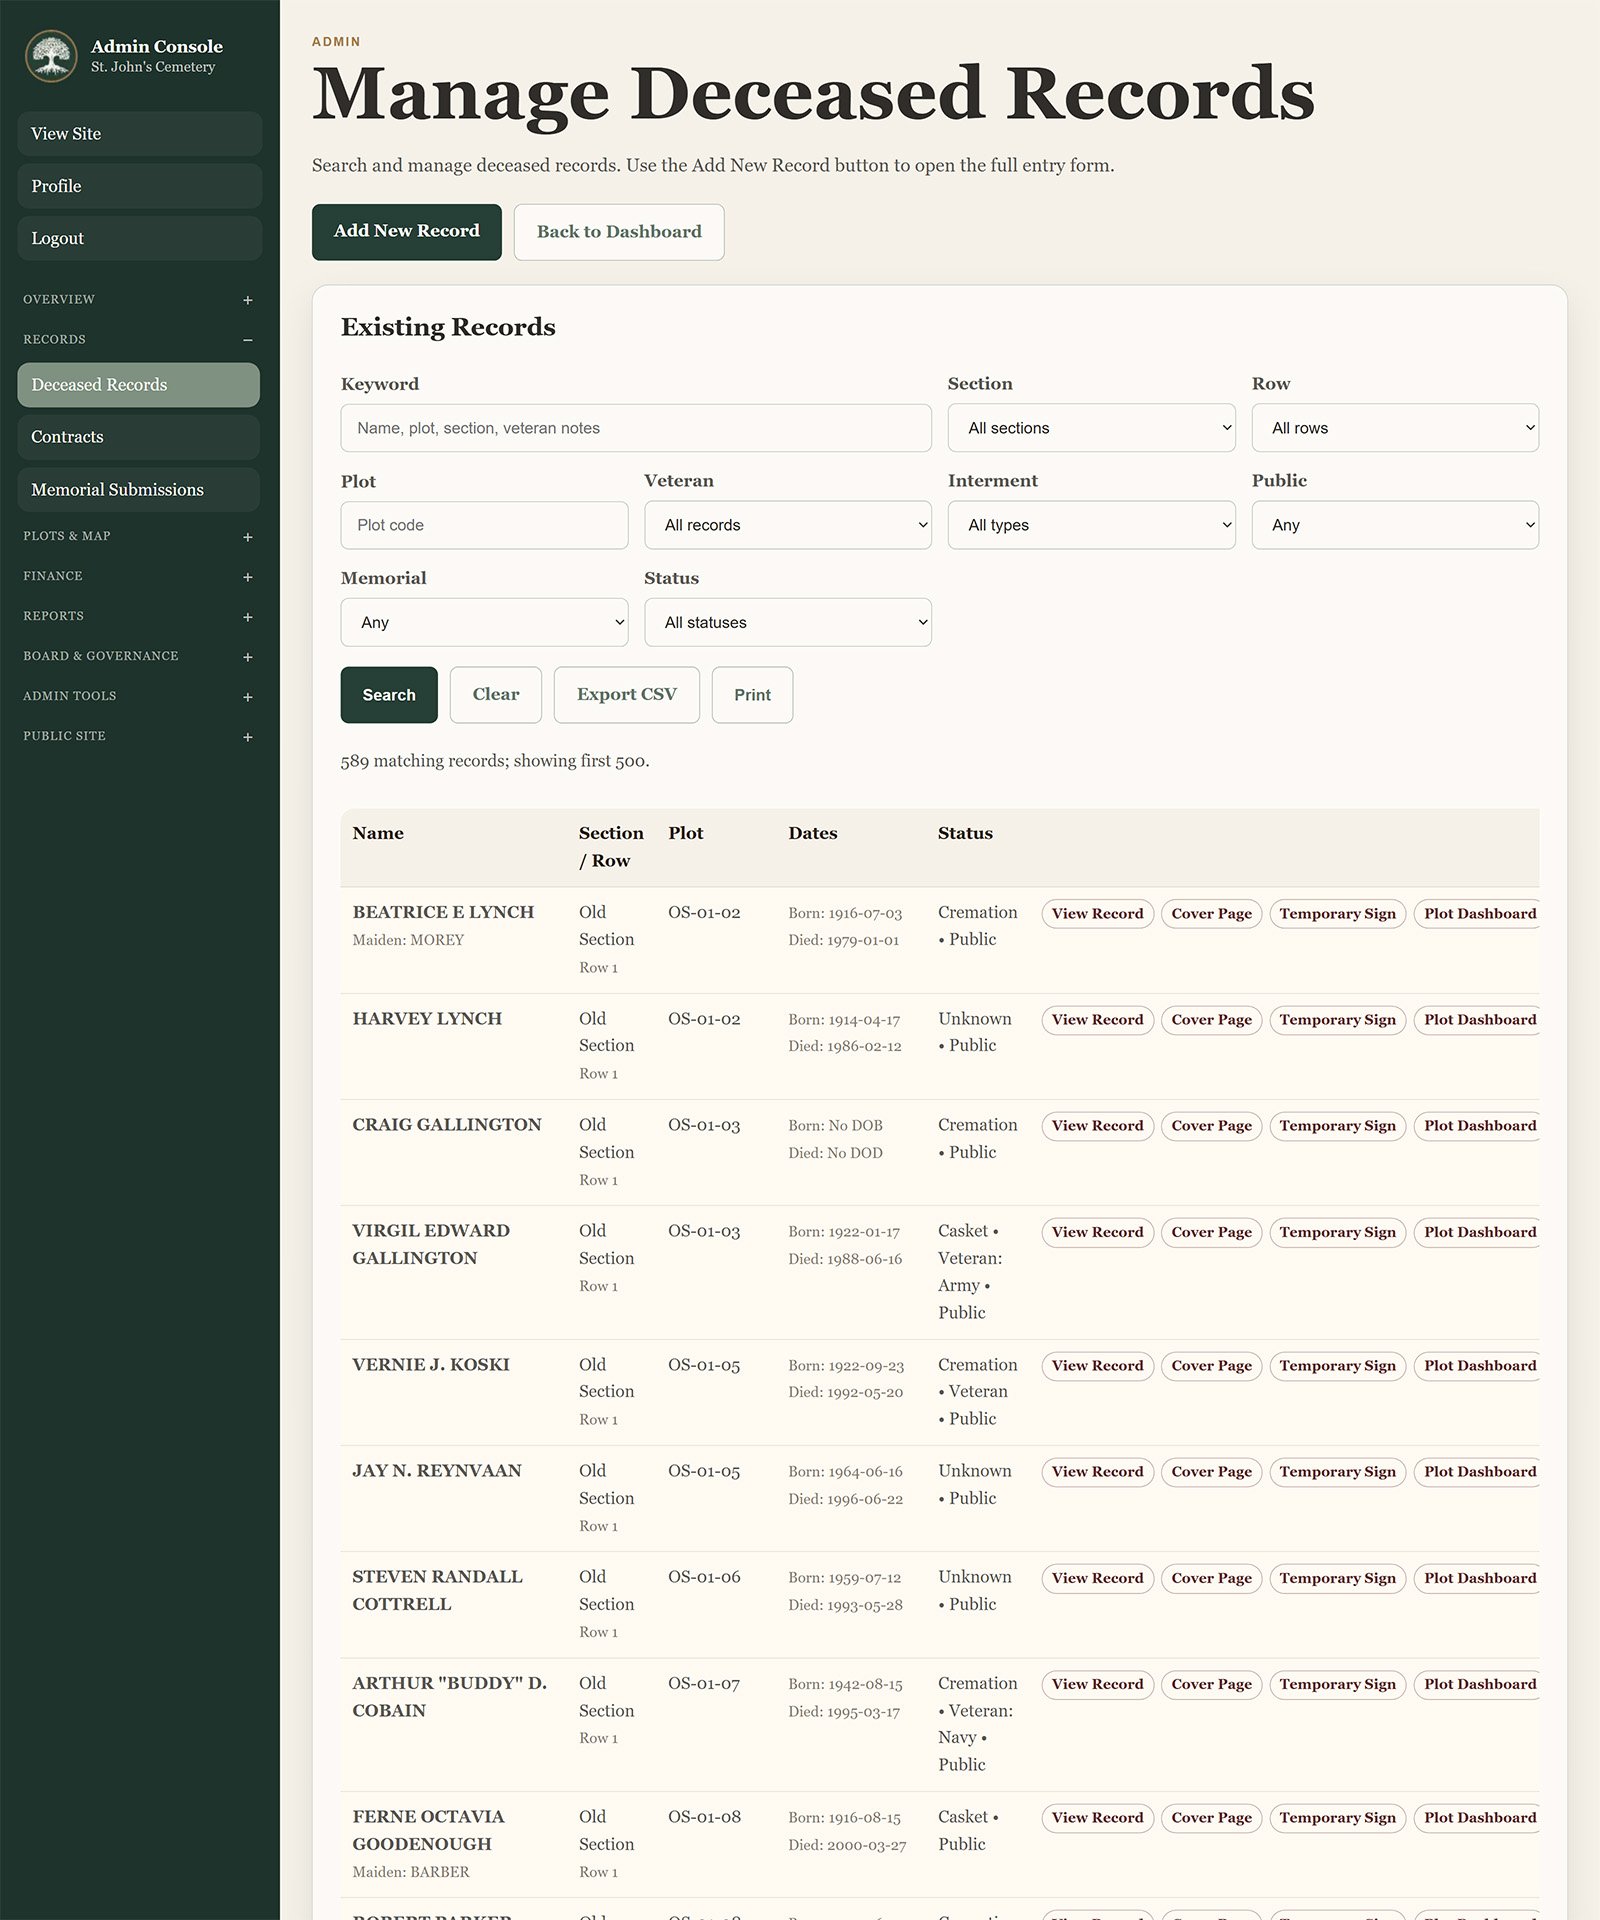Image resolution: width=1600 pixels, height=1920 pixels.
Task: Open the Section filter dropdown
Action: (1091, 428)
